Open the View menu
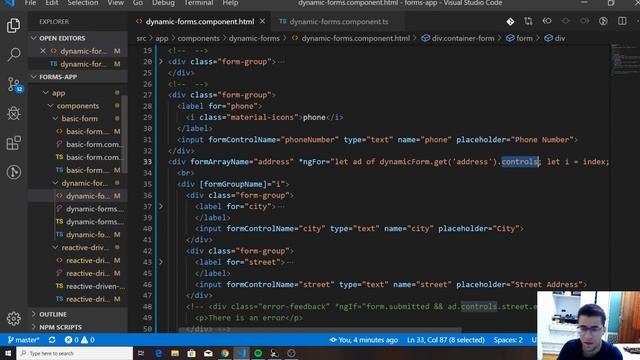This screenshot has height=360, width=640. point(116,3)
